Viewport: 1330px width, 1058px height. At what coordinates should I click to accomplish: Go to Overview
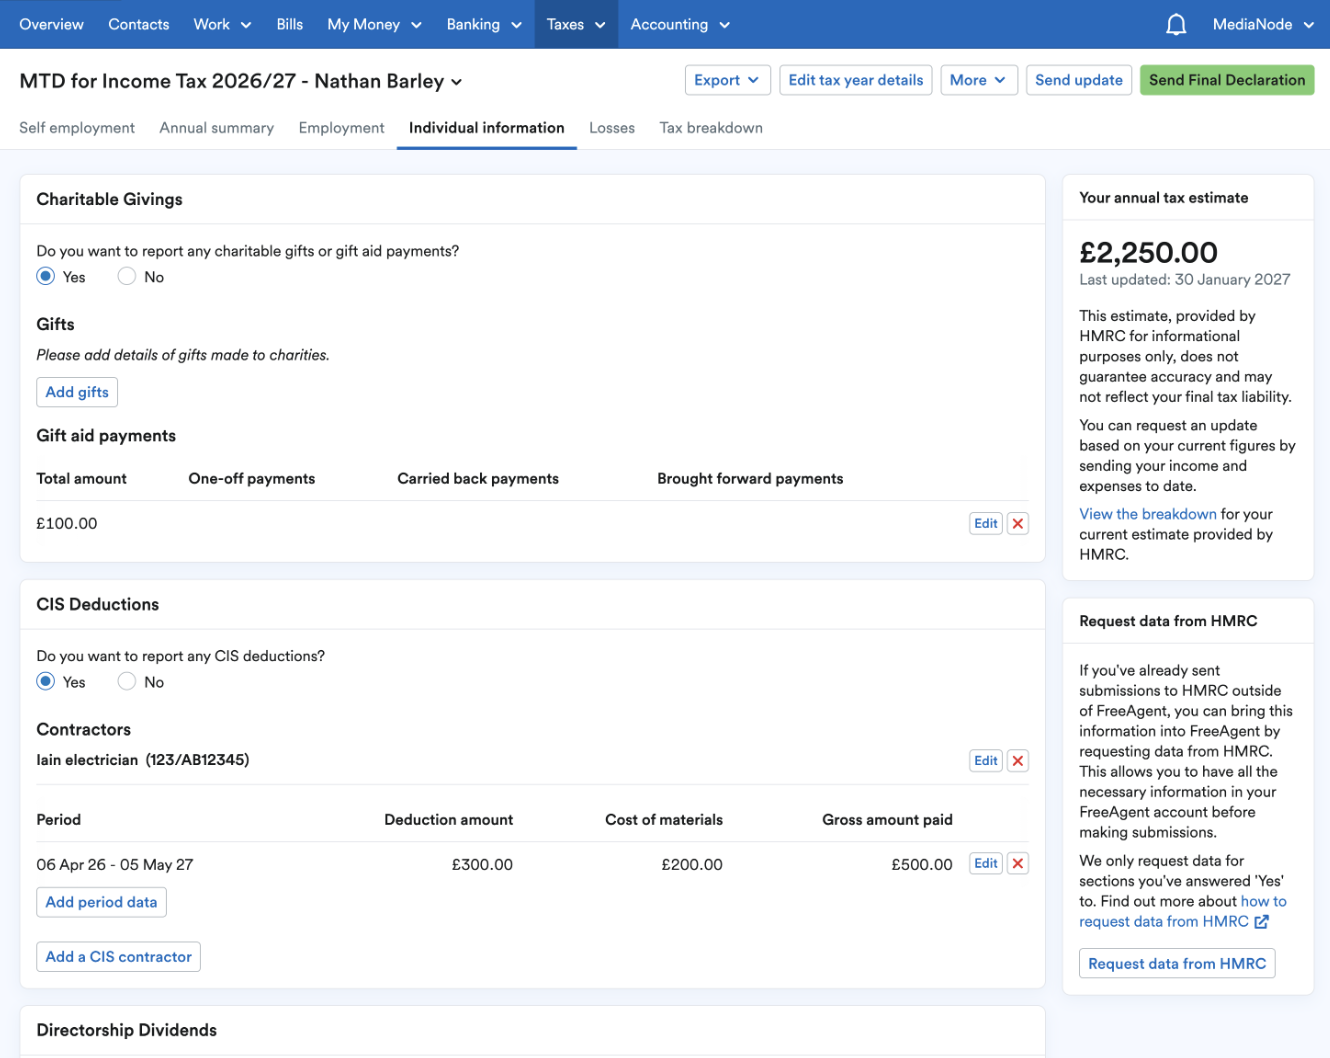pyautogui.click(x=52, y=24)
